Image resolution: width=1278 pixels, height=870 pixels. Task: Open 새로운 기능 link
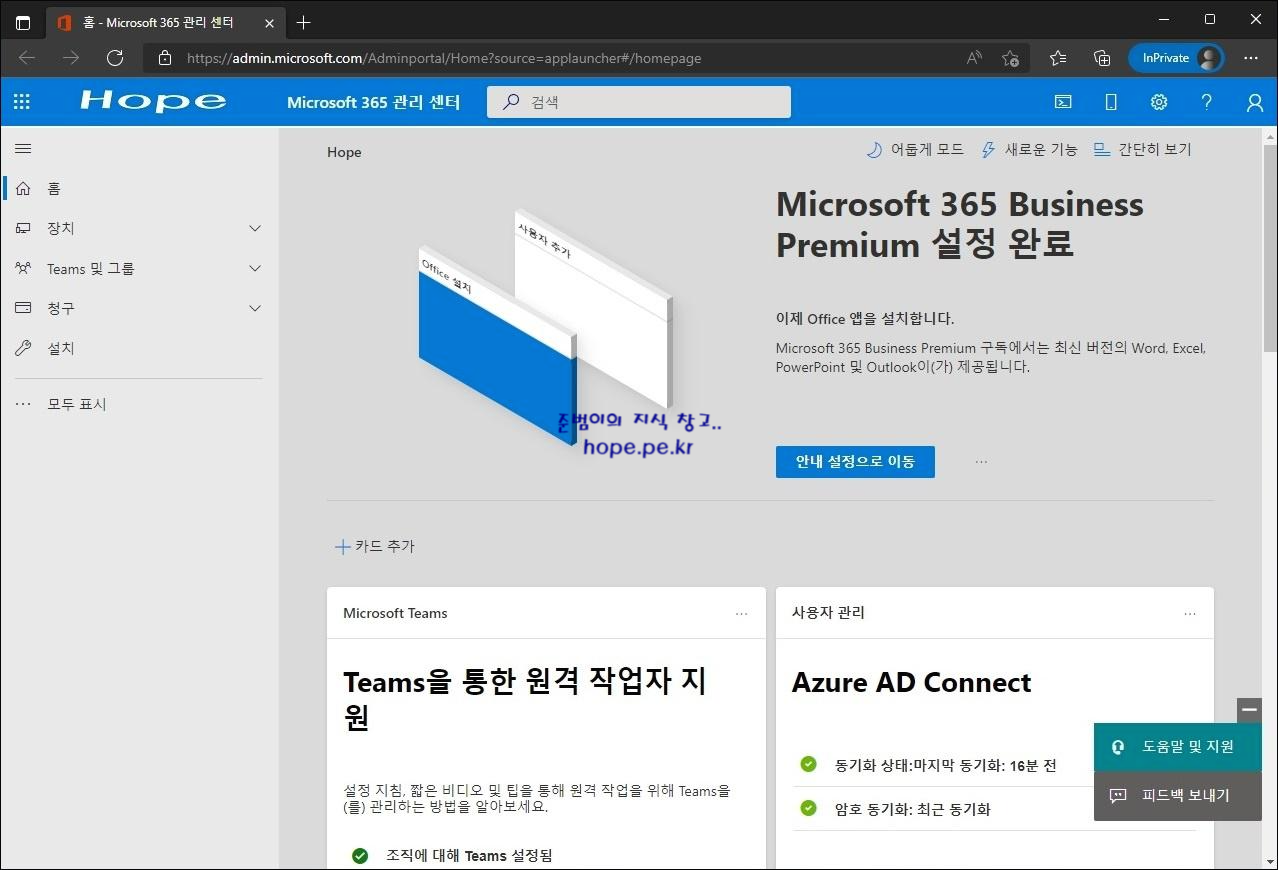click(x=1028, y=149)
